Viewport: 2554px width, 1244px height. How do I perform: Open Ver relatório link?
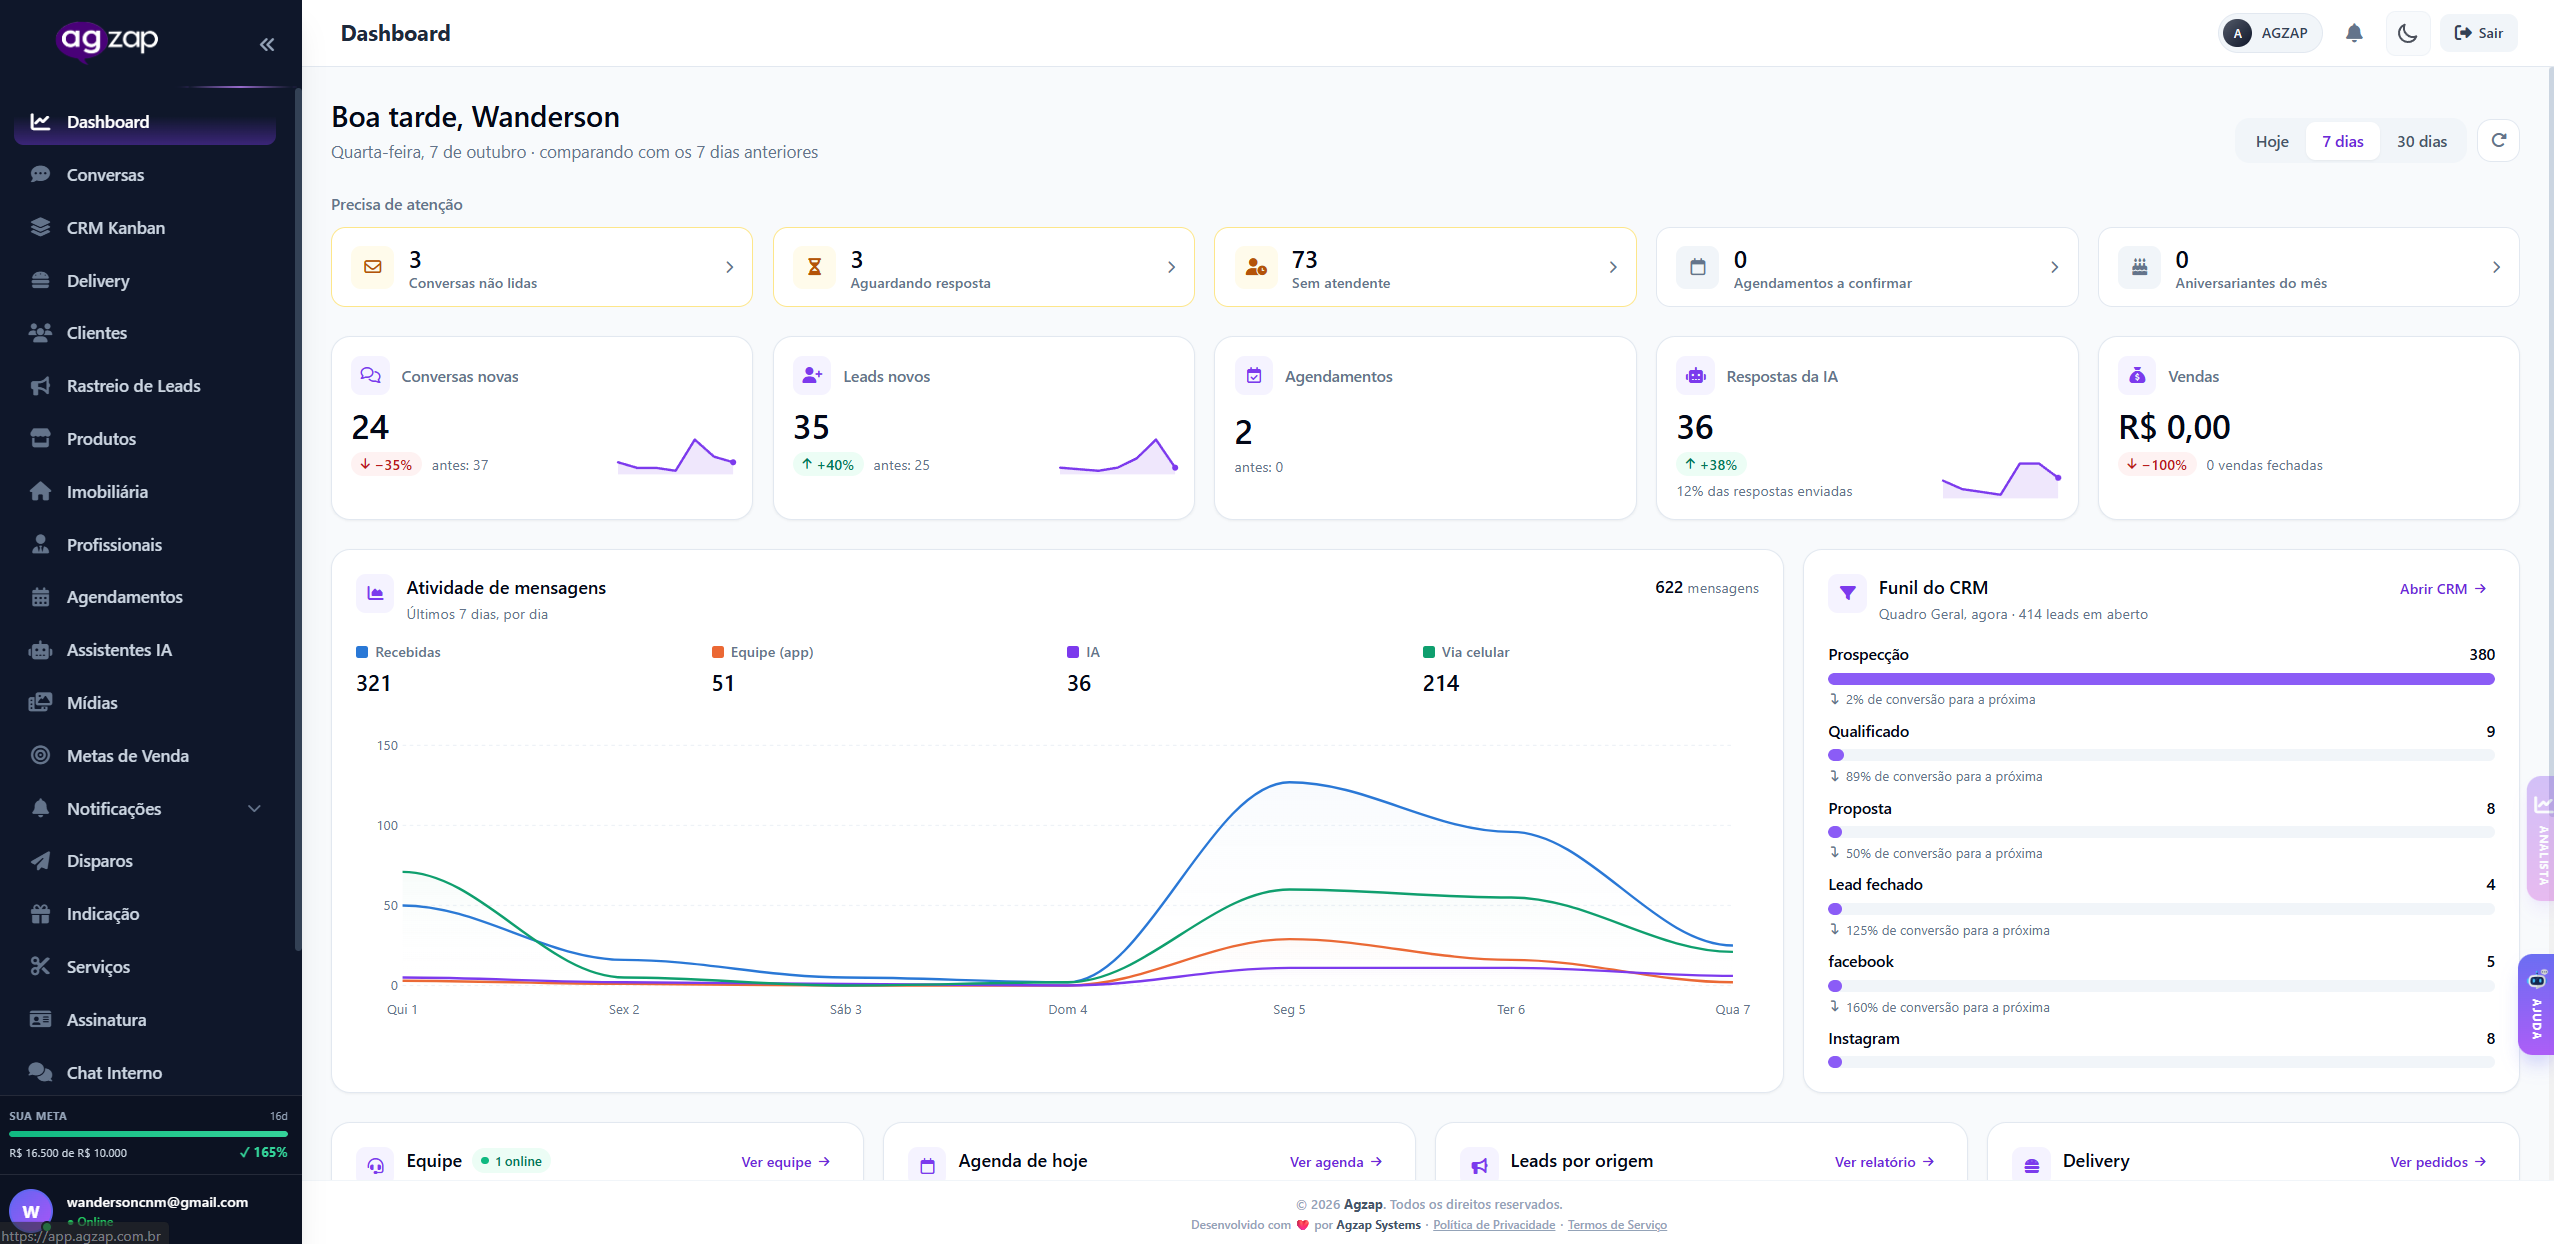point(1884,1162)
